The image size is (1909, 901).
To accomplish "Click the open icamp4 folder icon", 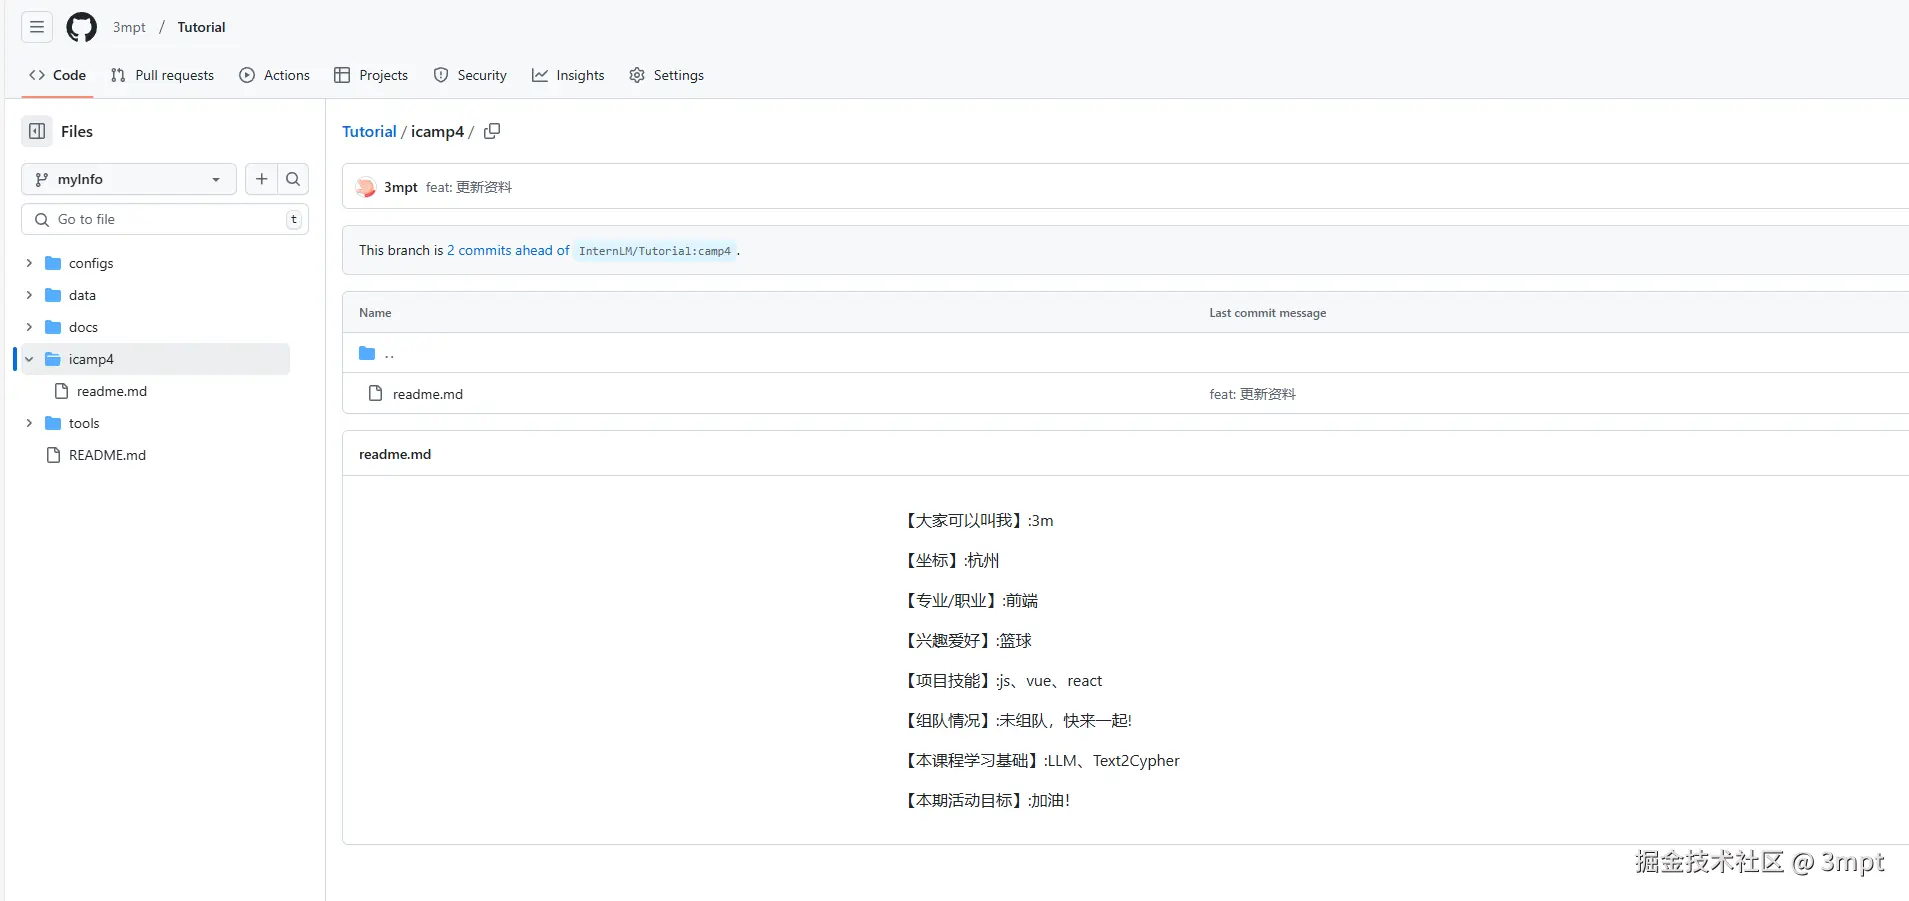I will tap(54, 359).
